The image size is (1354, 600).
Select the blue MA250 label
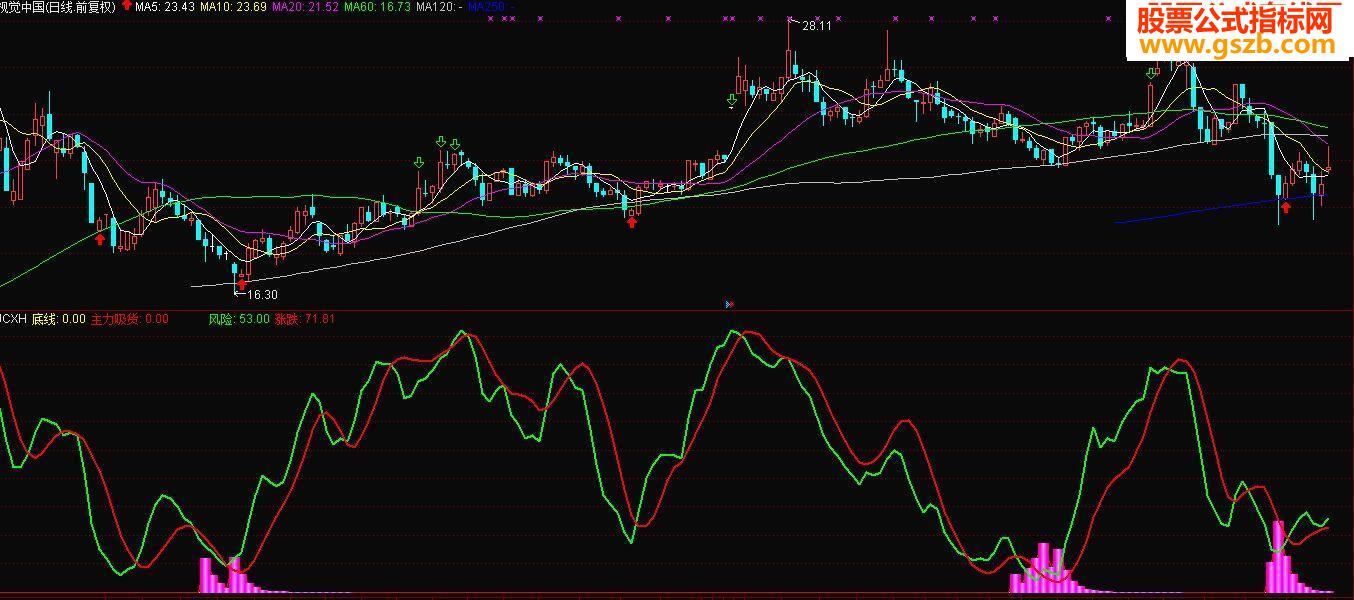tap(491, 7)
